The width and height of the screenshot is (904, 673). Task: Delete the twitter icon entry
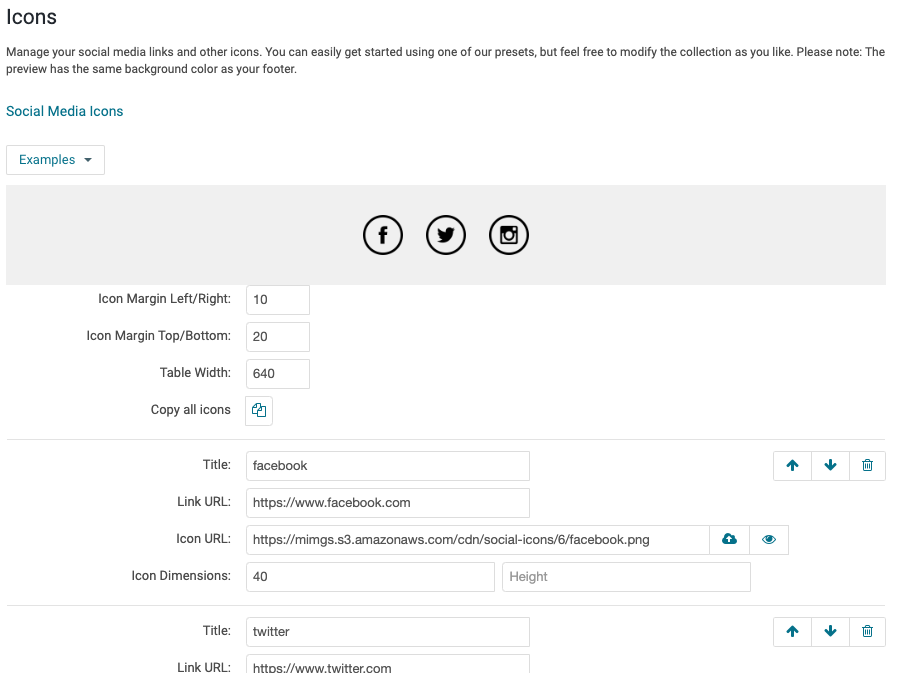(867, 632)
